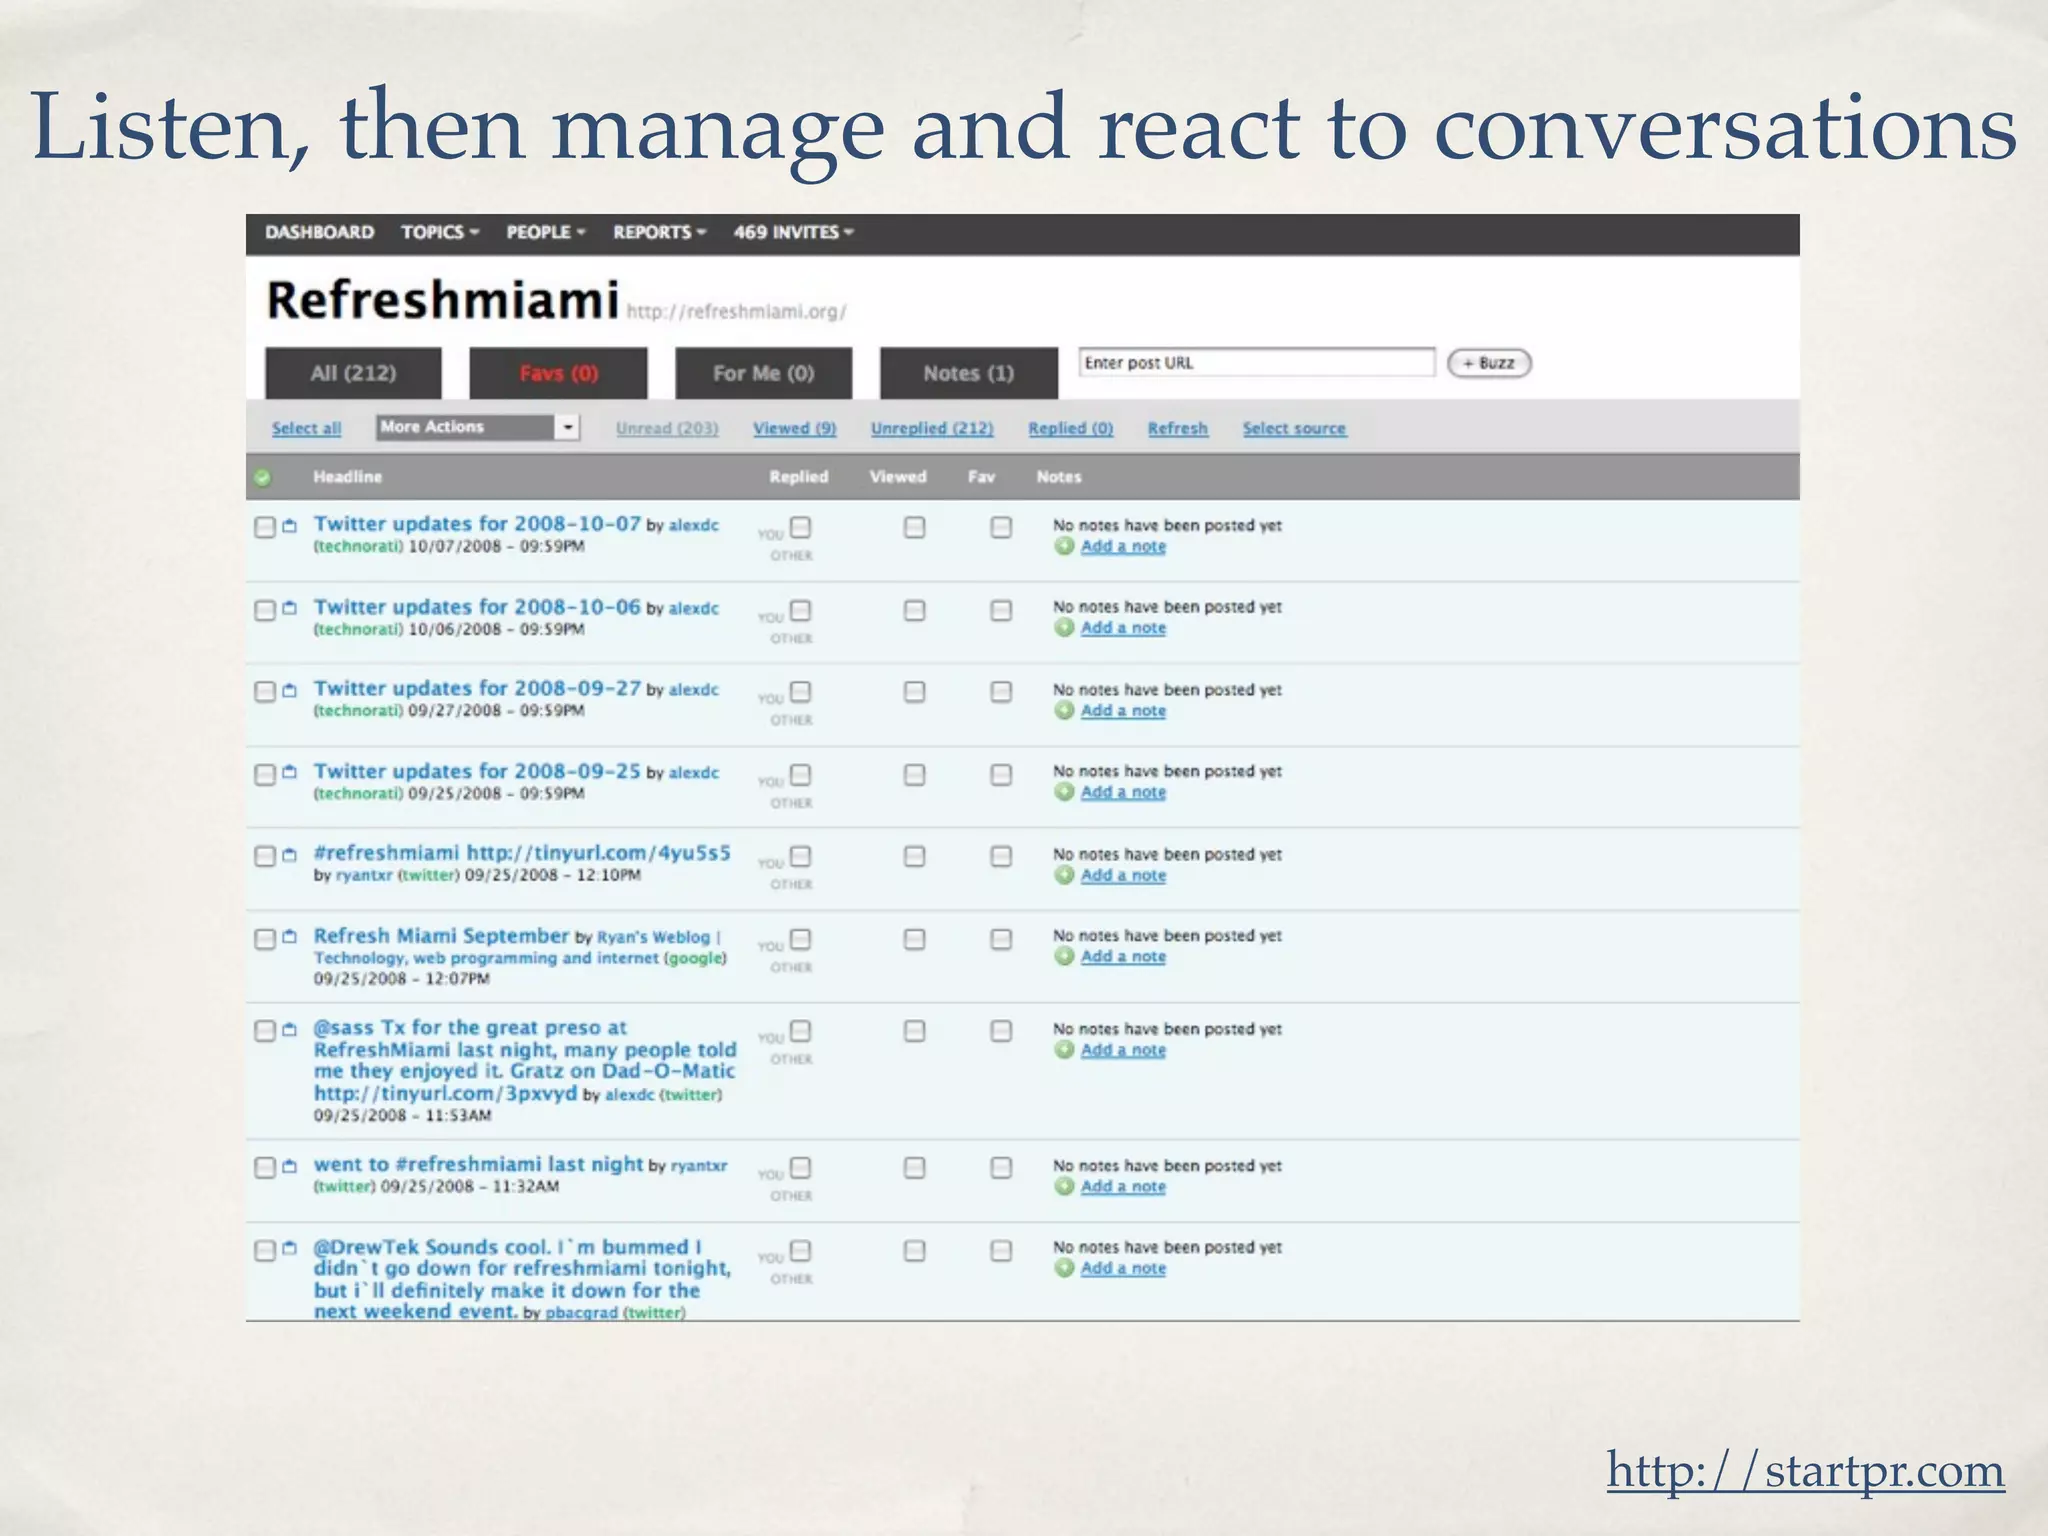This screenshot has width=2048, height=1536.
Task: Open the REPORTS menu
Action: coord(659,232)
